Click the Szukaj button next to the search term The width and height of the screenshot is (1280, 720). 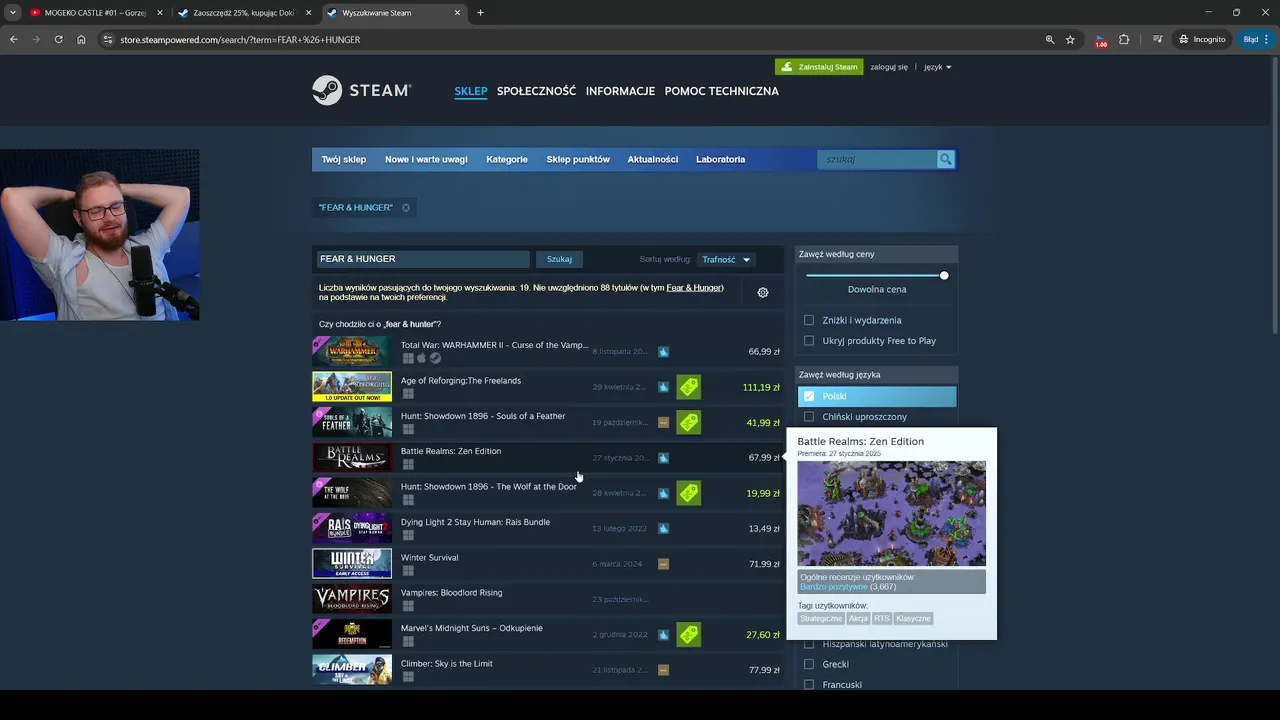pos(559,259)
